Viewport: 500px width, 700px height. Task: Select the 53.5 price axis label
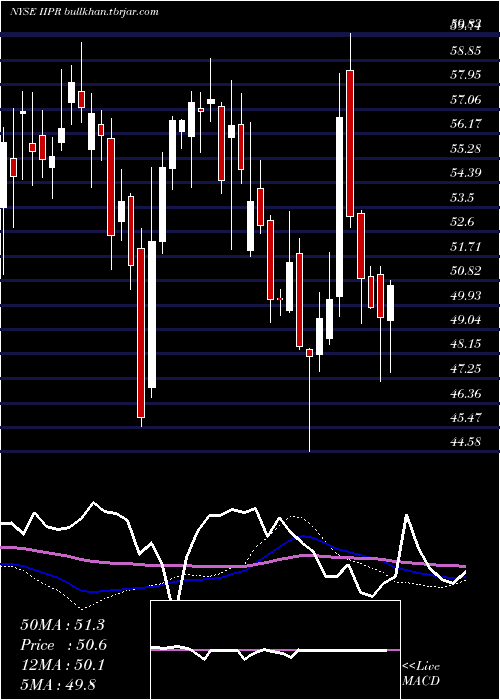click(463, 197)
